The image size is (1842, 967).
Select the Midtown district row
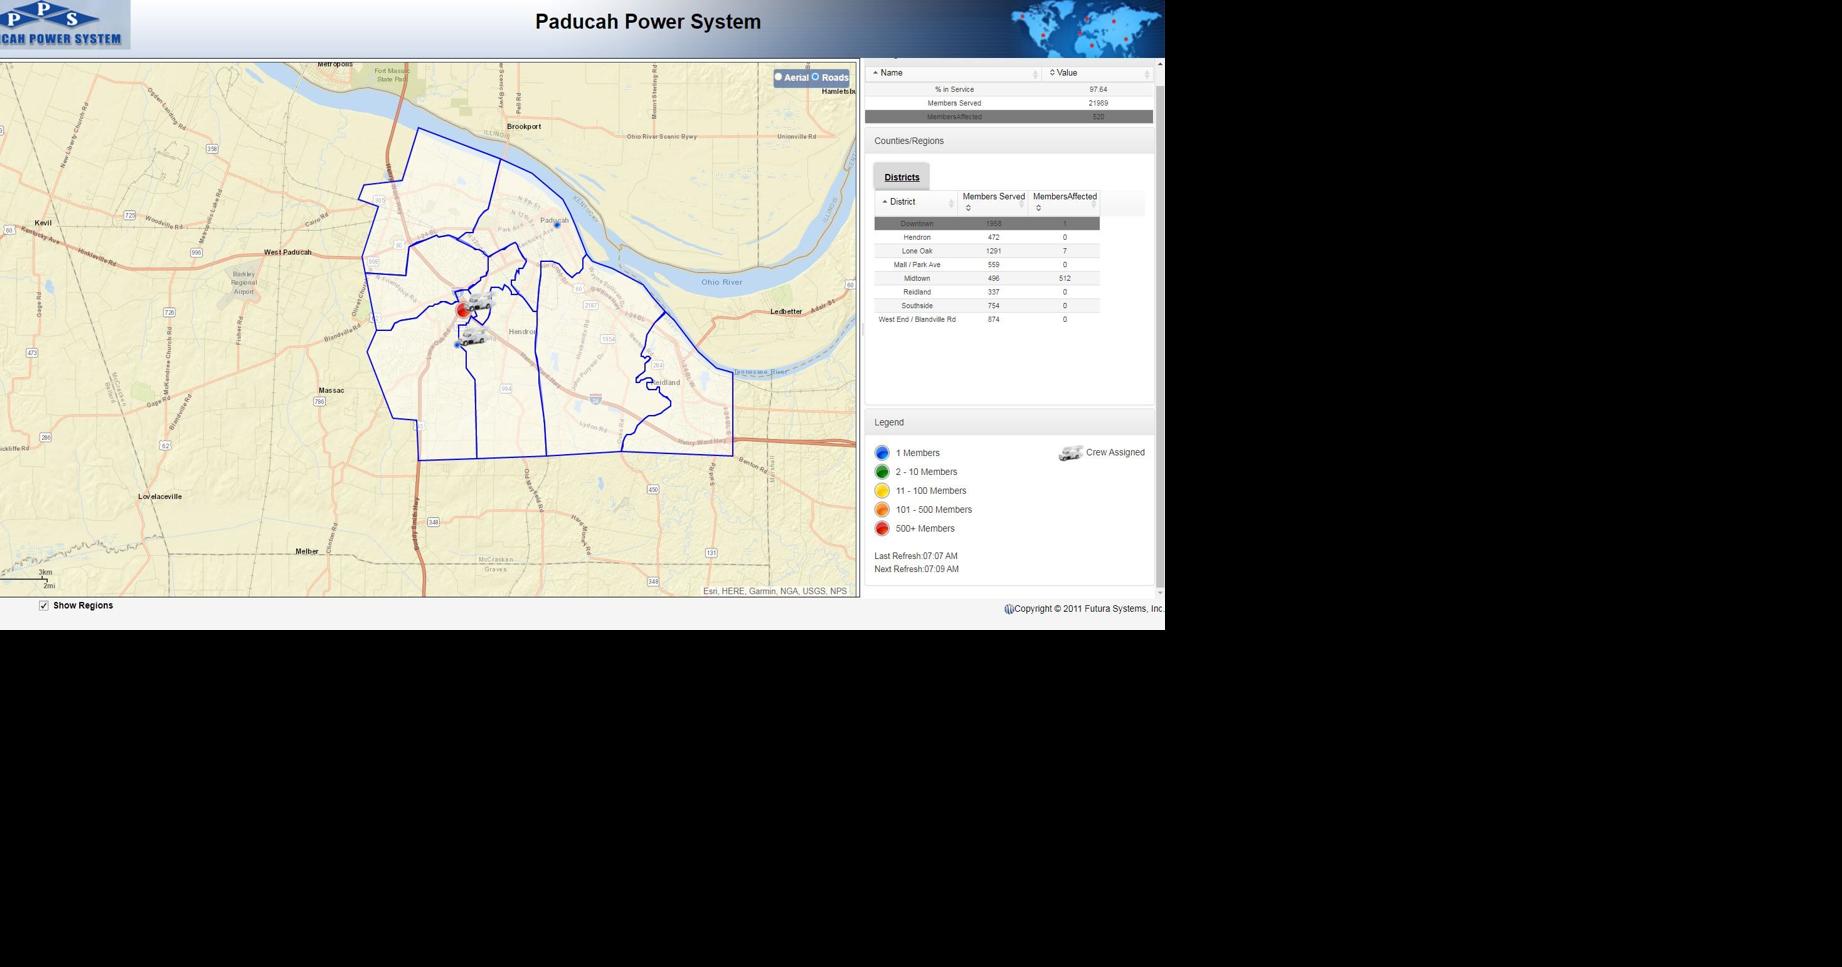[x=985, y=278]
